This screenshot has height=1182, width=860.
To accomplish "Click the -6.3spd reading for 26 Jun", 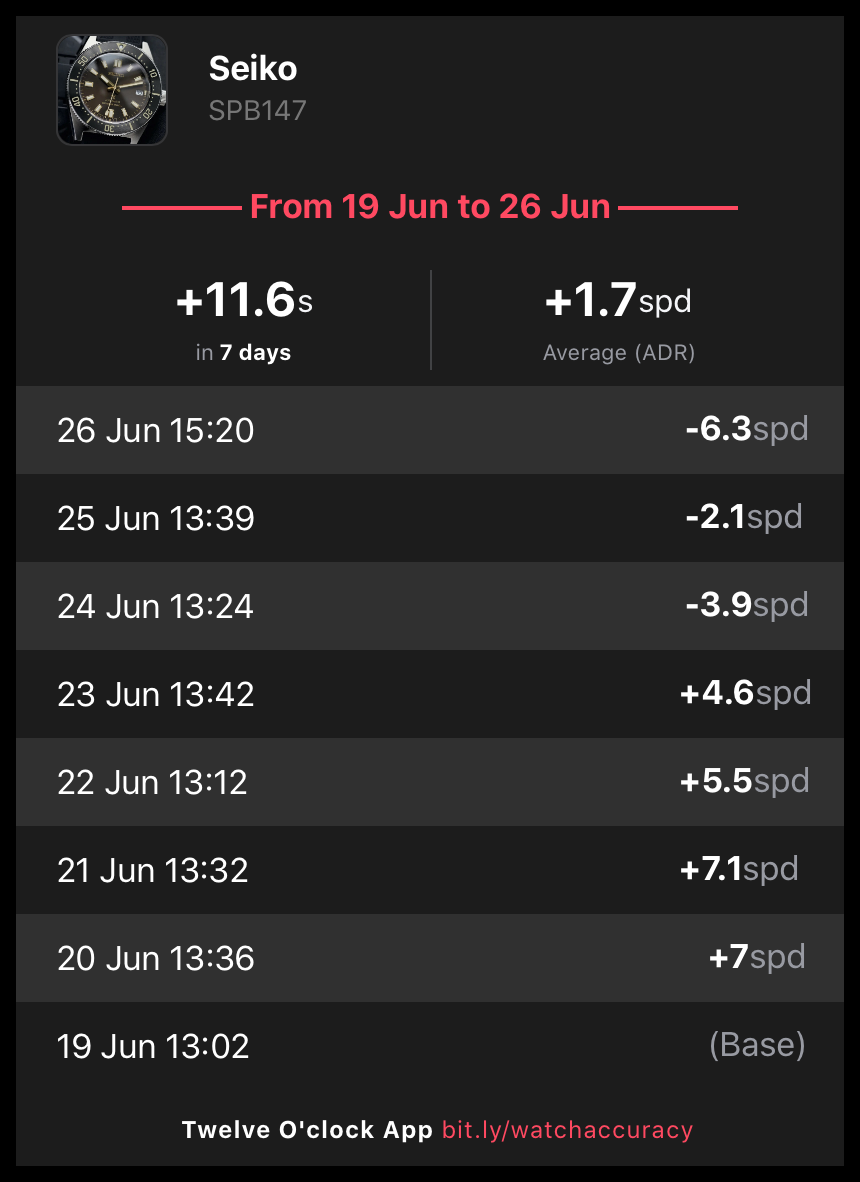I will [746, 429].
